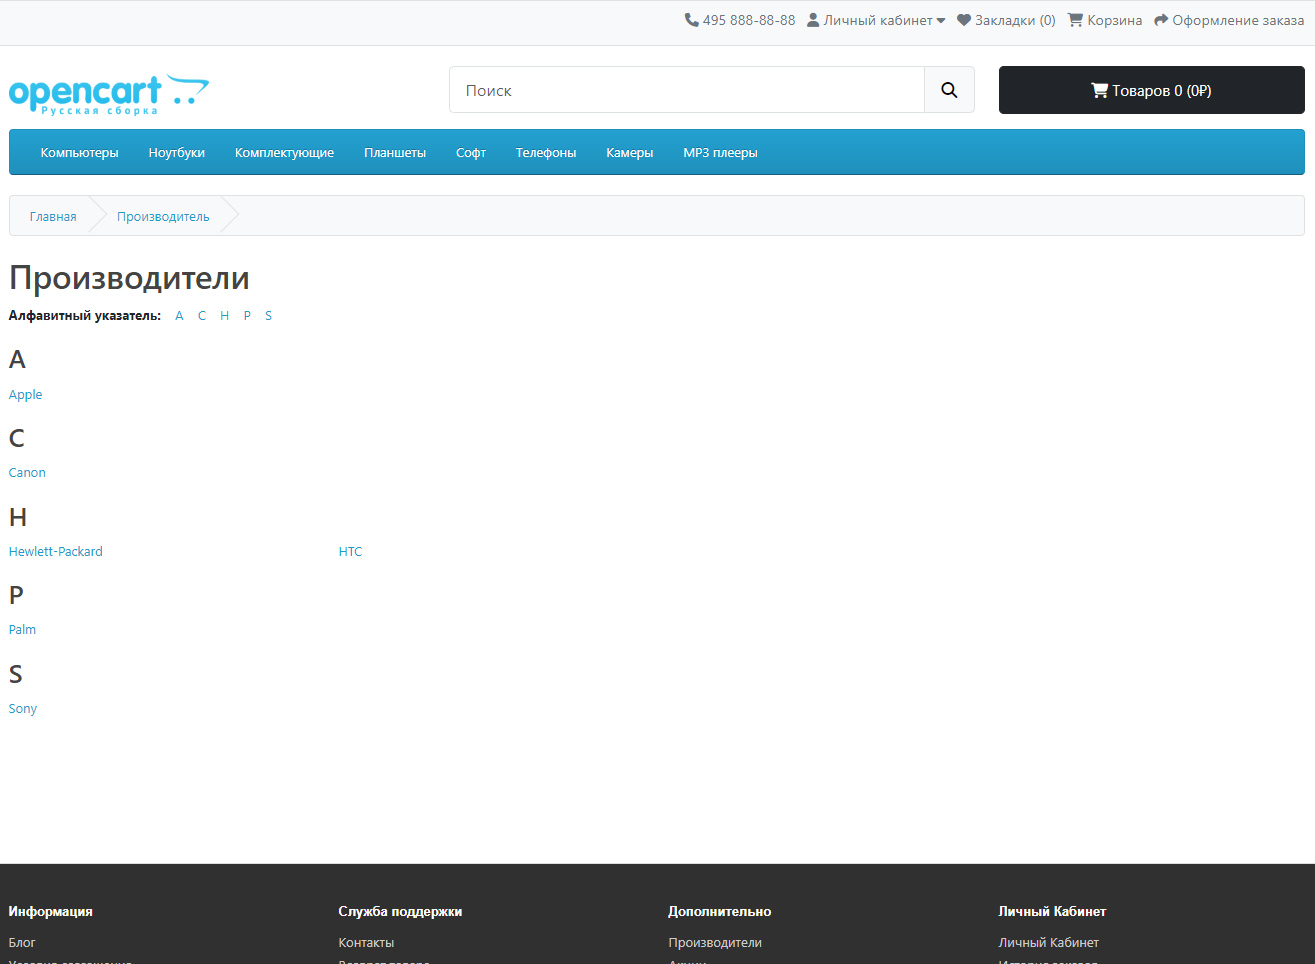This screenshot has width=1315, height=964.
Task: Open the Sony manufacturer link
Action: [23, 709]
